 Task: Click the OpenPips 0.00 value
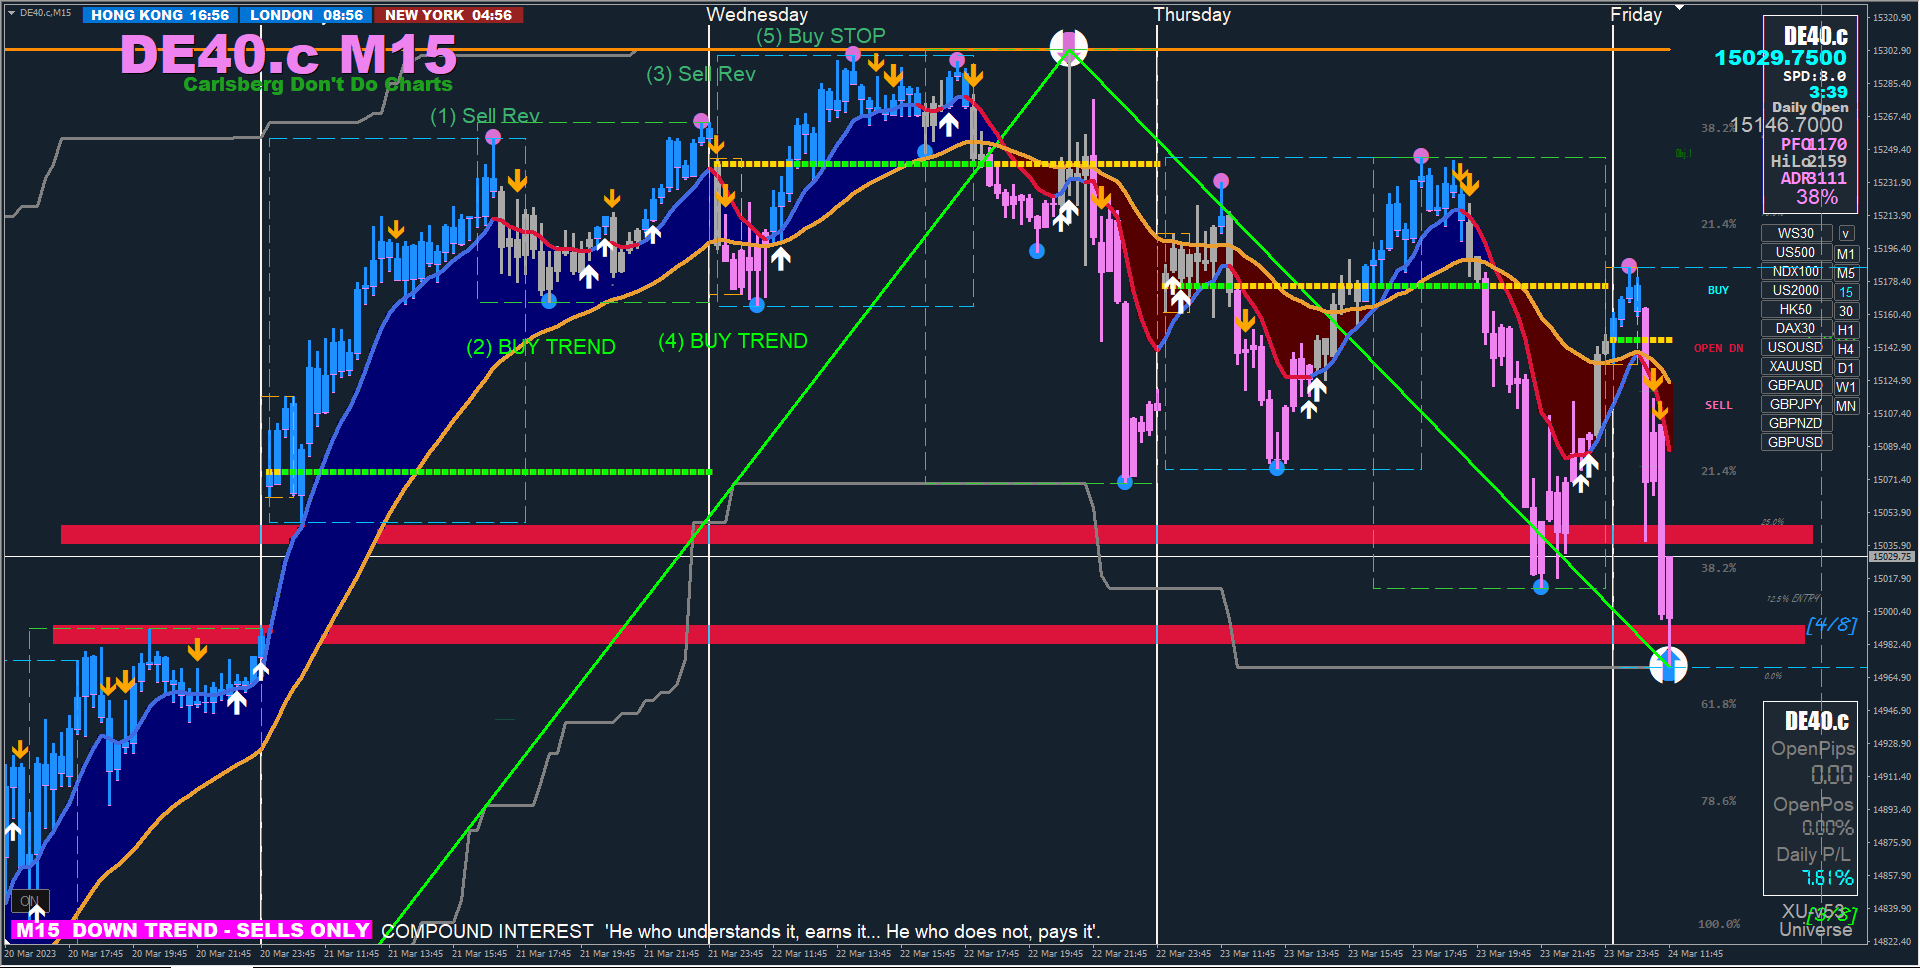(x=1832, y=775)
